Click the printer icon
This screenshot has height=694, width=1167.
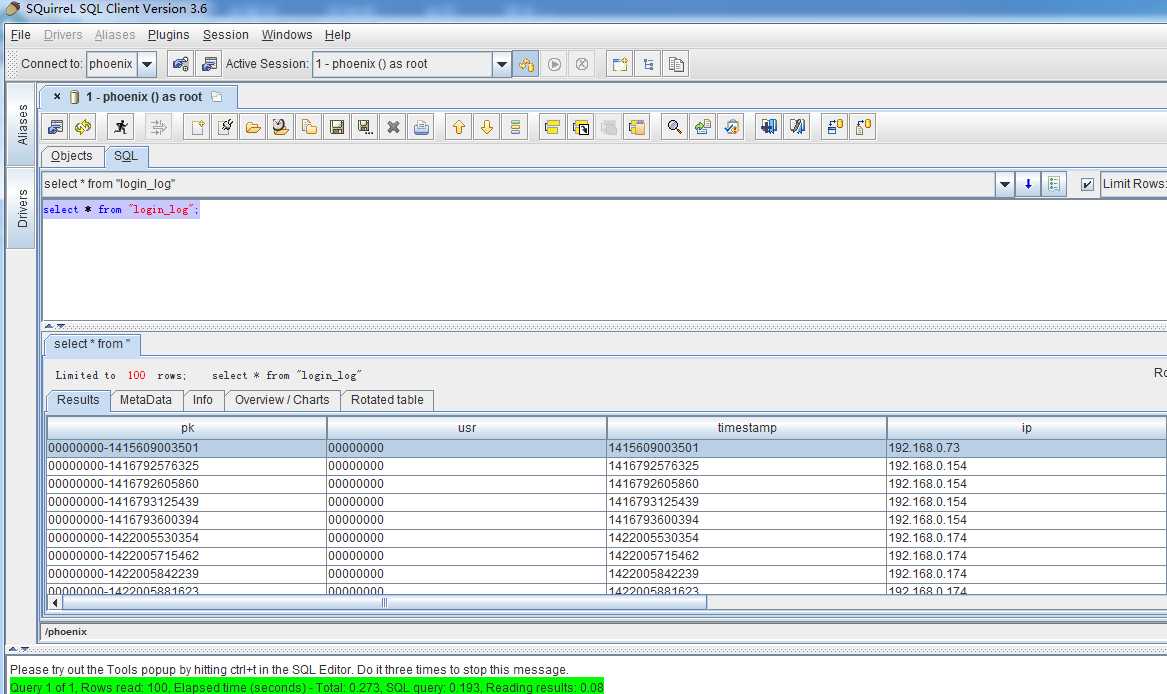(421, 127)
